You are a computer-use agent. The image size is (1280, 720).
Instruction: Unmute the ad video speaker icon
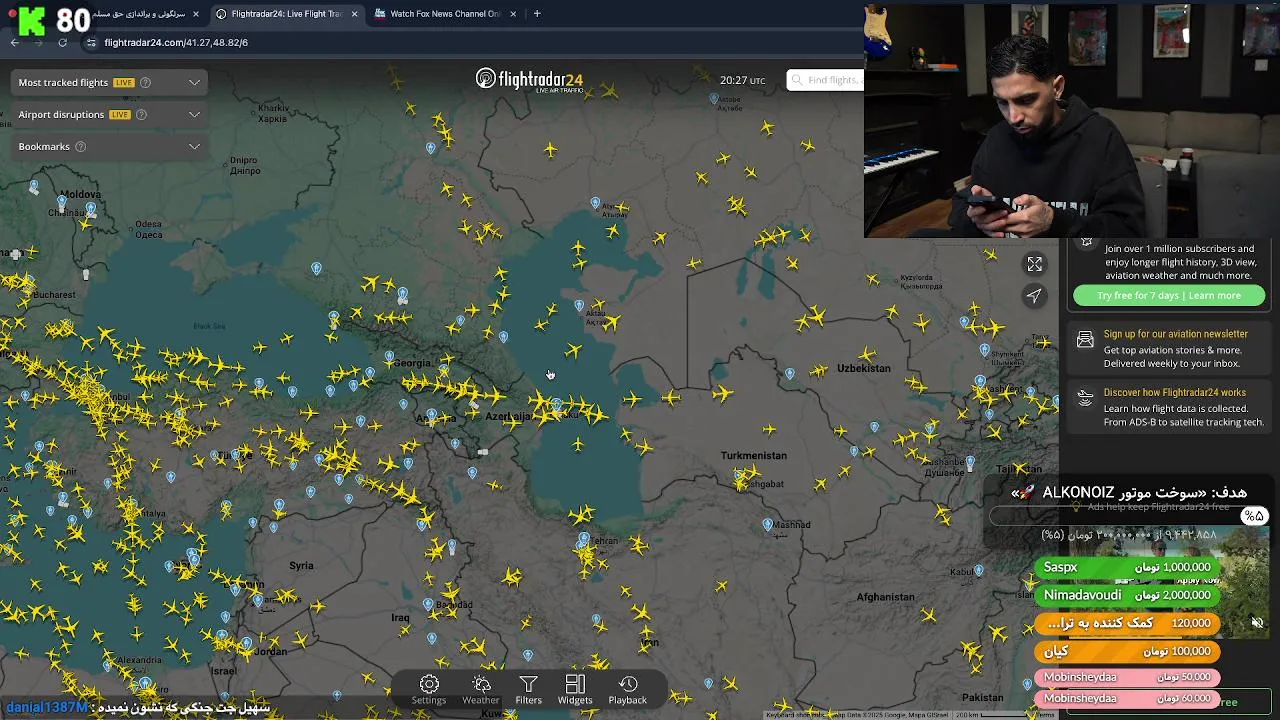(x=1257, y=622)
